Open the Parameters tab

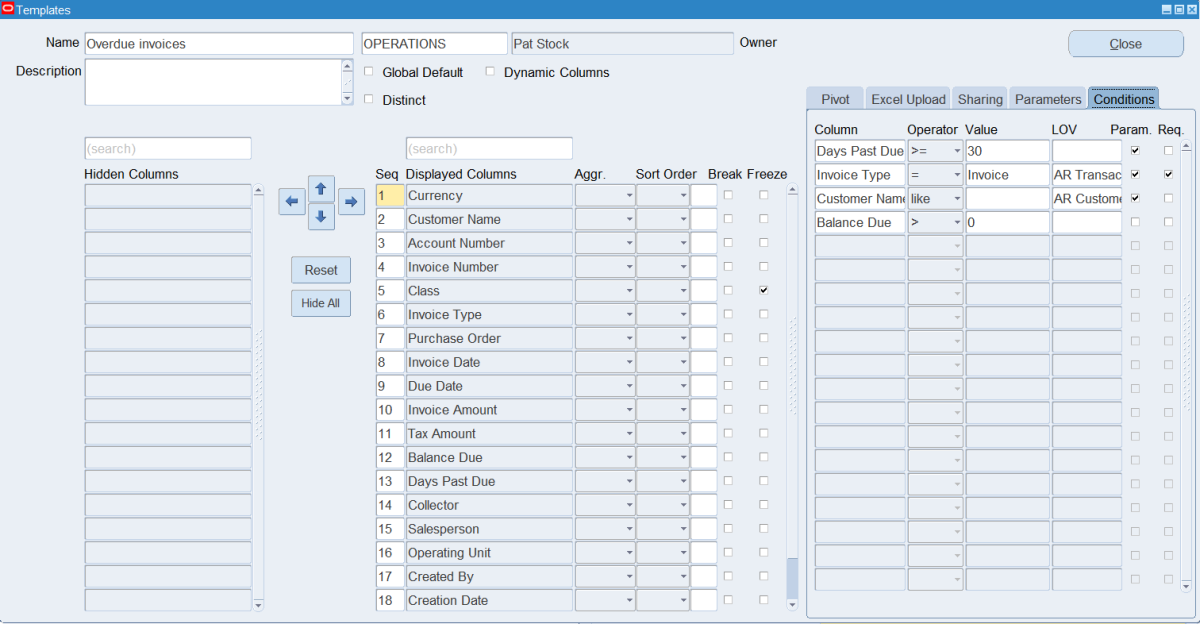1048,99
